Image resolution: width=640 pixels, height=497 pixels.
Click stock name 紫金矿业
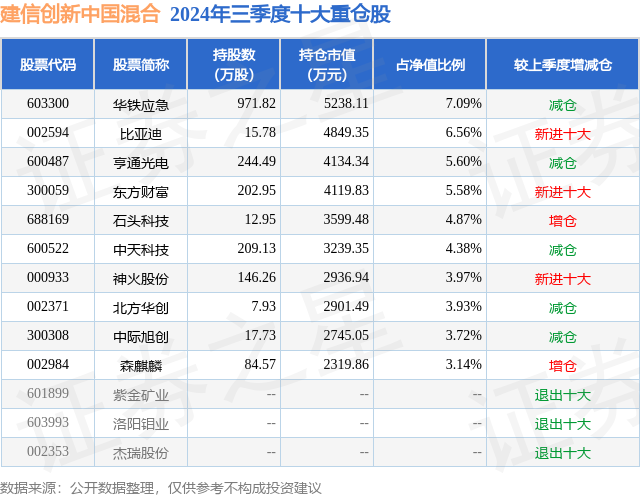[x=141, y=395]
